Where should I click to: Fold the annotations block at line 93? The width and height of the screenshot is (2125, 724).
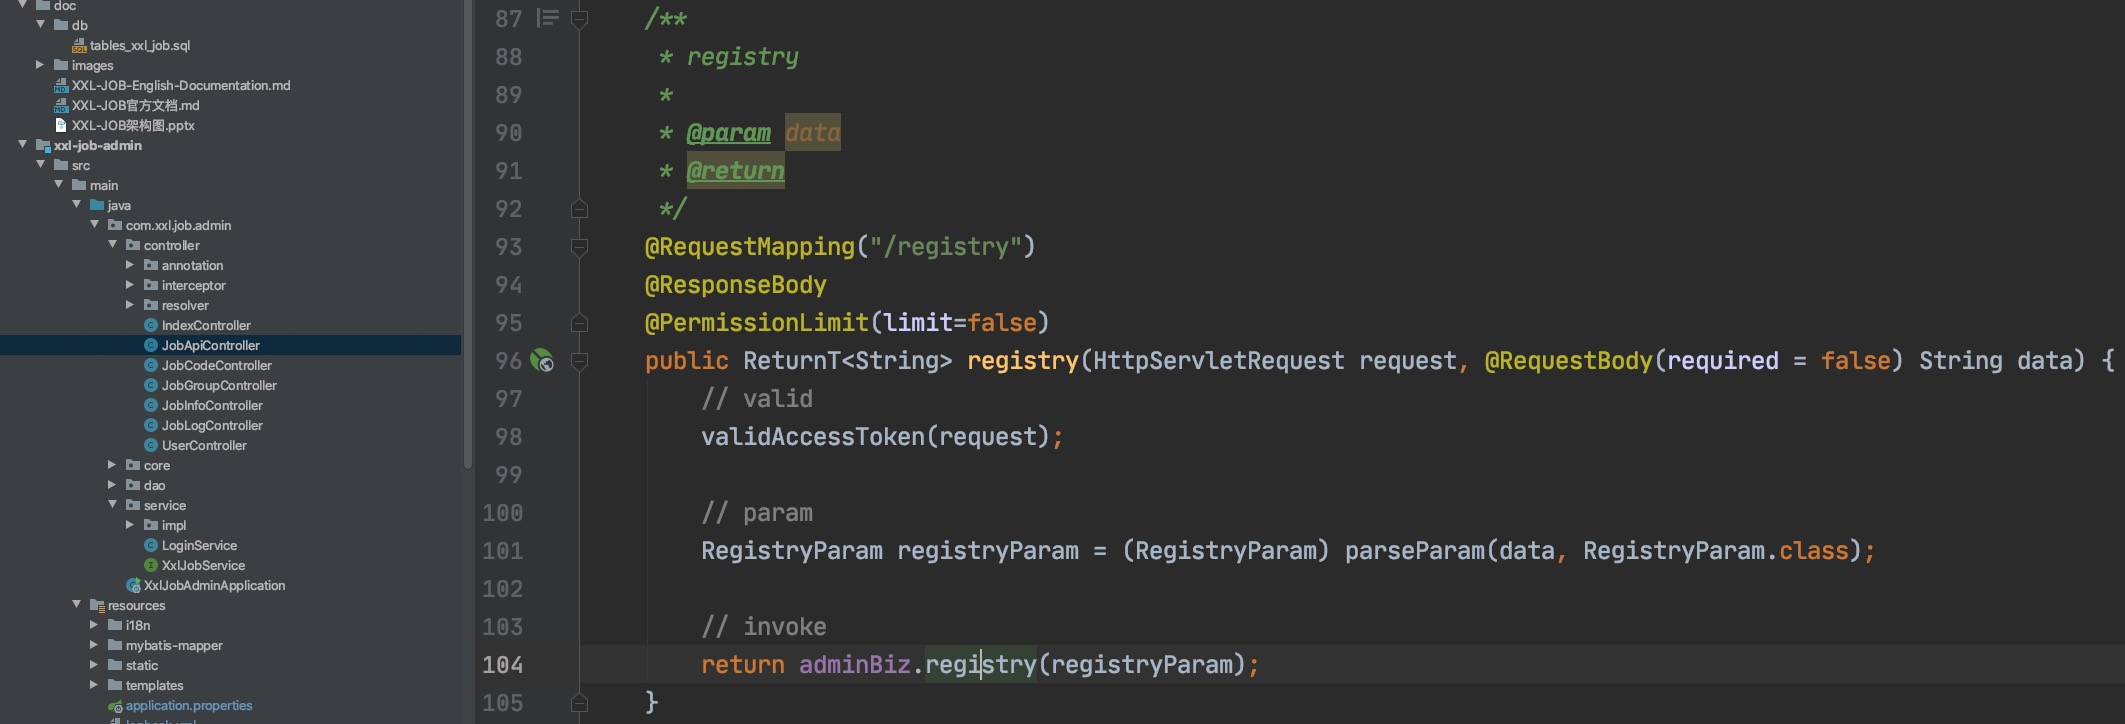[579, 247]
